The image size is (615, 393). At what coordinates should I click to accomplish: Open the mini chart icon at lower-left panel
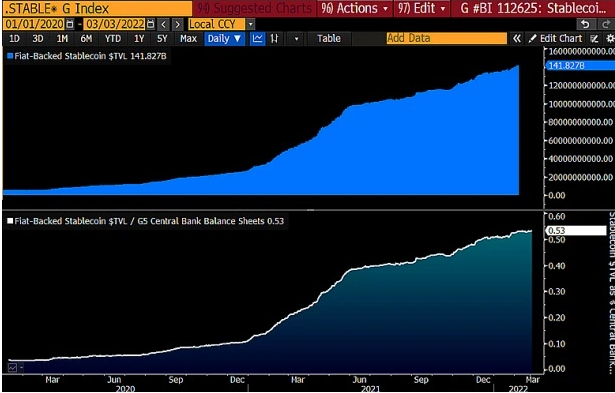tap(12, 368)
